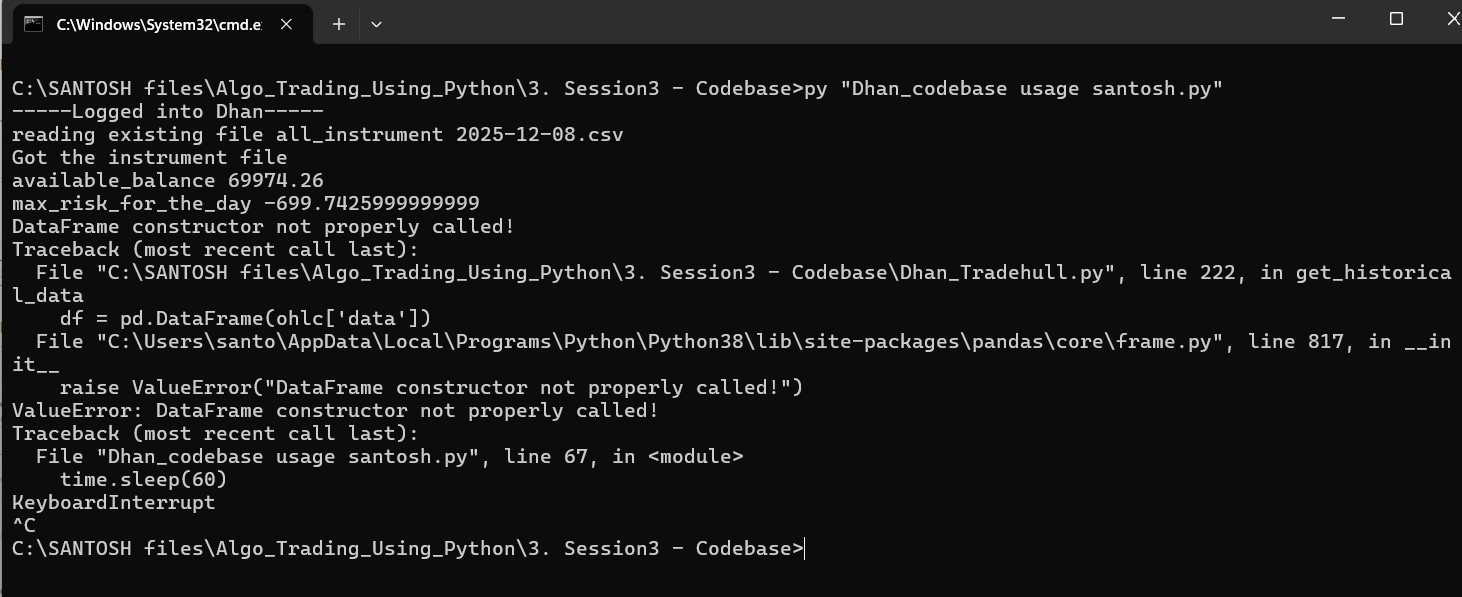Click the available_balance 69974.26 line
This screenshot has height=597, width=1462.
[x=167, y=180]
